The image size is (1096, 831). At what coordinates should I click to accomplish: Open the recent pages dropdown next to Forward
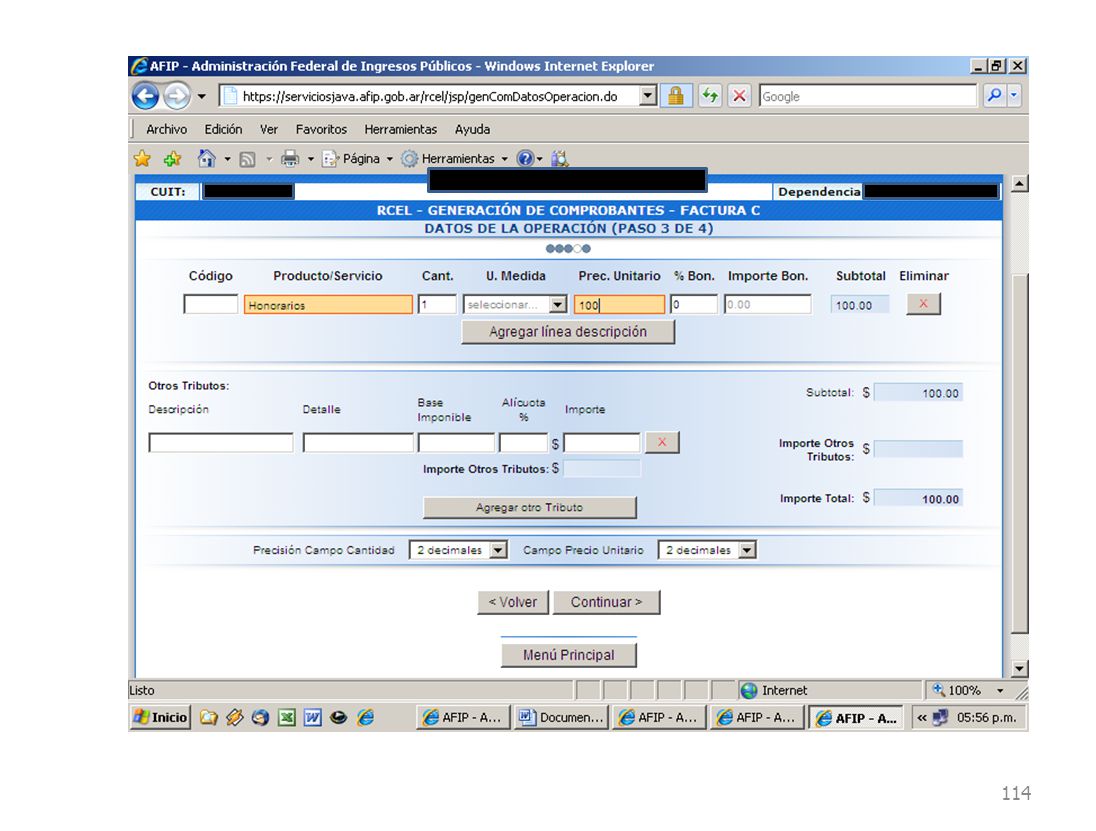tap(202, 96)
